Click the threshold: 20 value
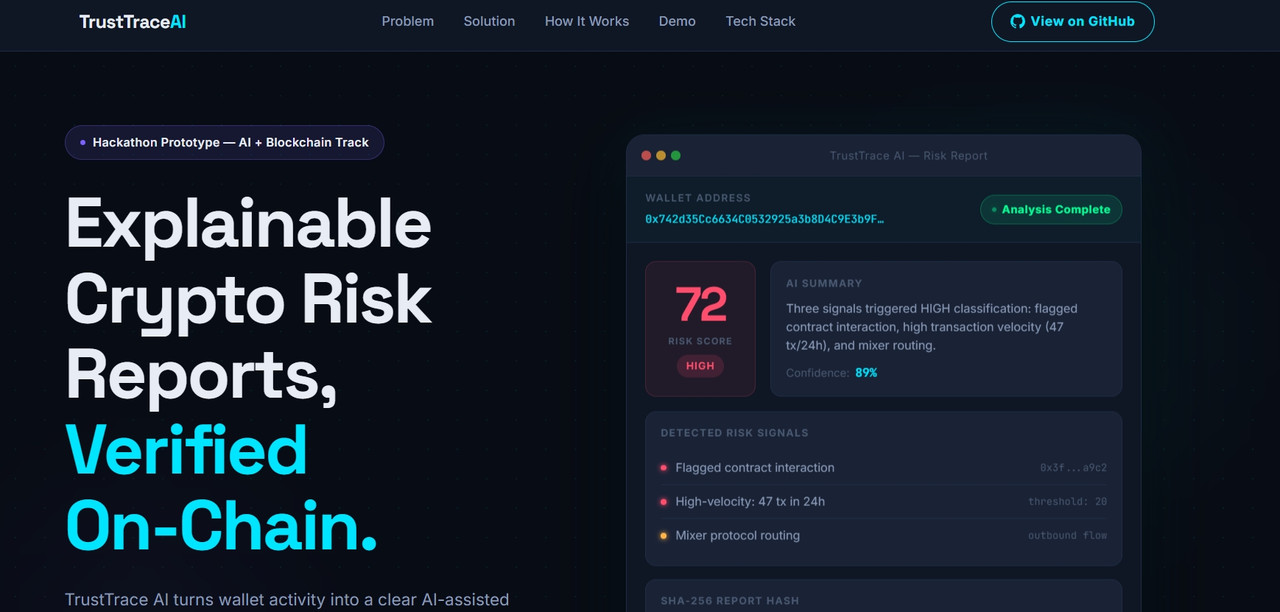The height and width of the screenshot is (612, 1280). [x=1068, y=502]
